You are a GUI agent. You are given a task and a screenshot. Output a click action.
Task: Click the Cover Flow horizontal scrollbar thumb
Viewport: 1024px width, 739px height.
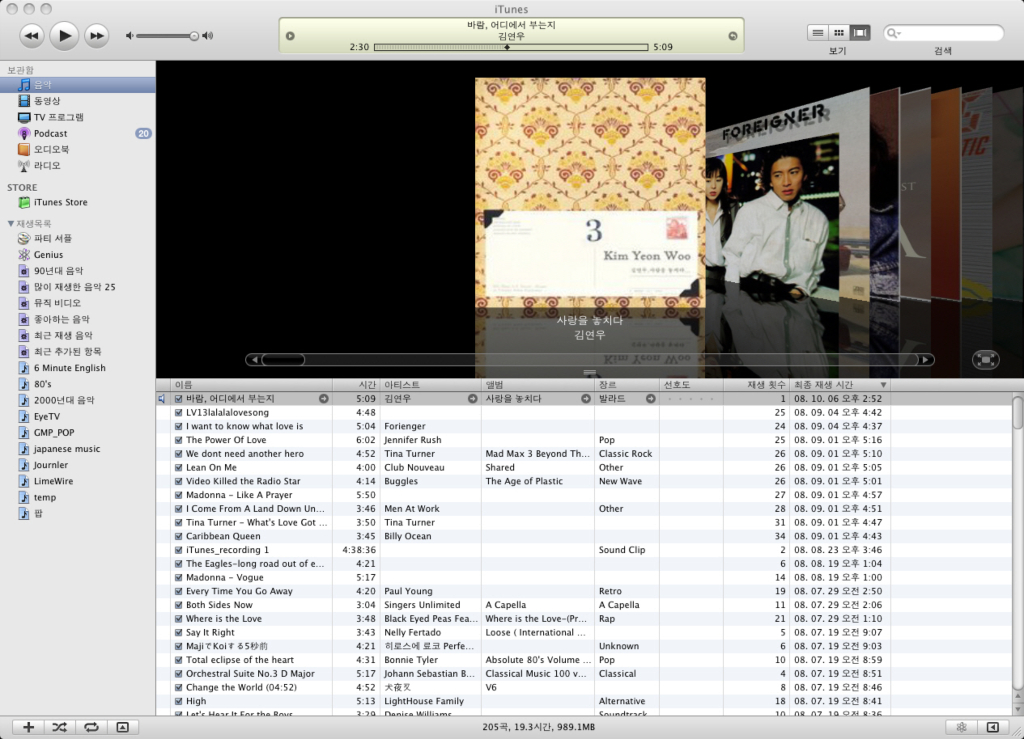(283, 360)
